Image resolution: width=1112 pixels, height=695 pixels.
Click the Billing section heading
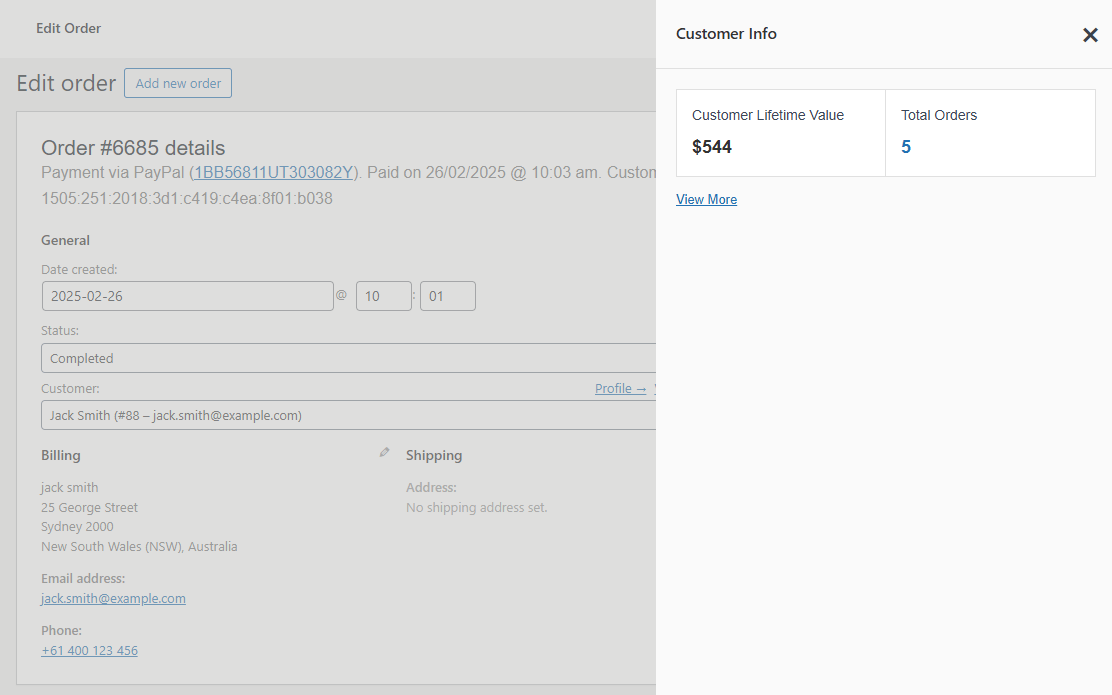[61, 455]
